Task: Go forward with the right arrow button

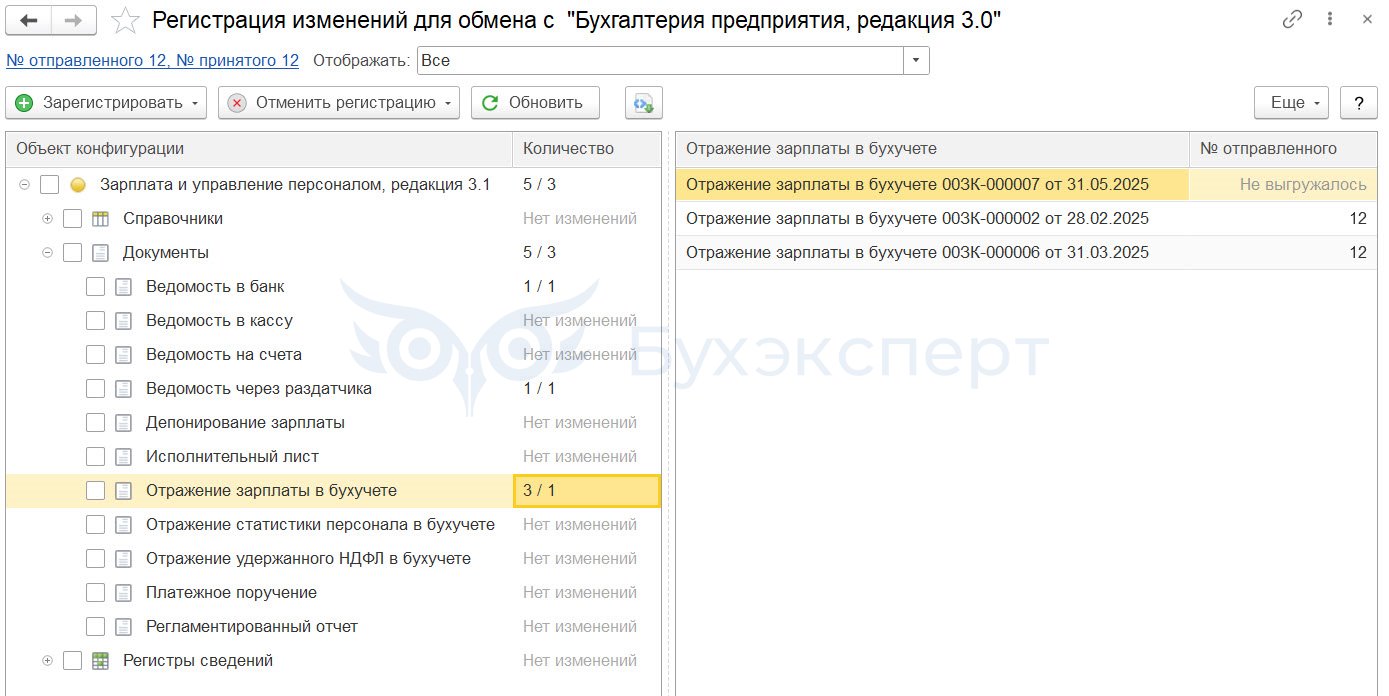Action: [x=75, y=20]
